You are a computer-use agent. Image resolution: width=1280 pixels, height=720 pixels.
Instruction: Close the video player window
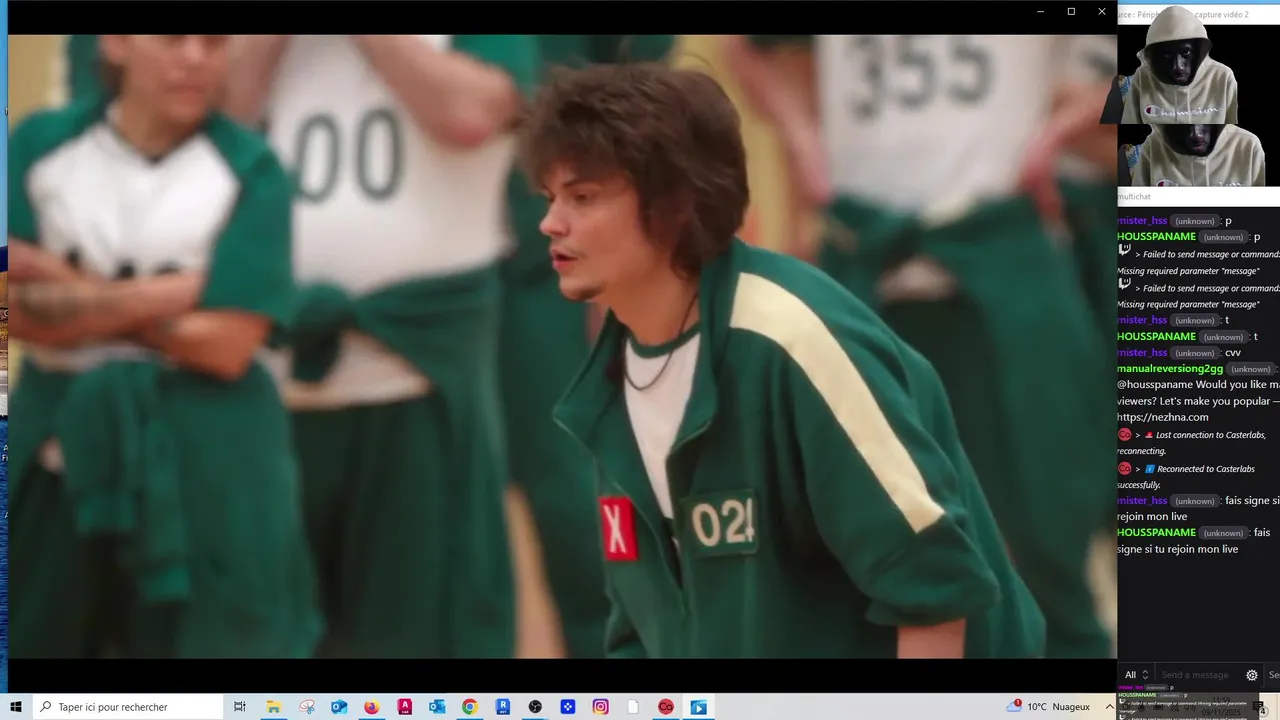(x=1102, y=12)
